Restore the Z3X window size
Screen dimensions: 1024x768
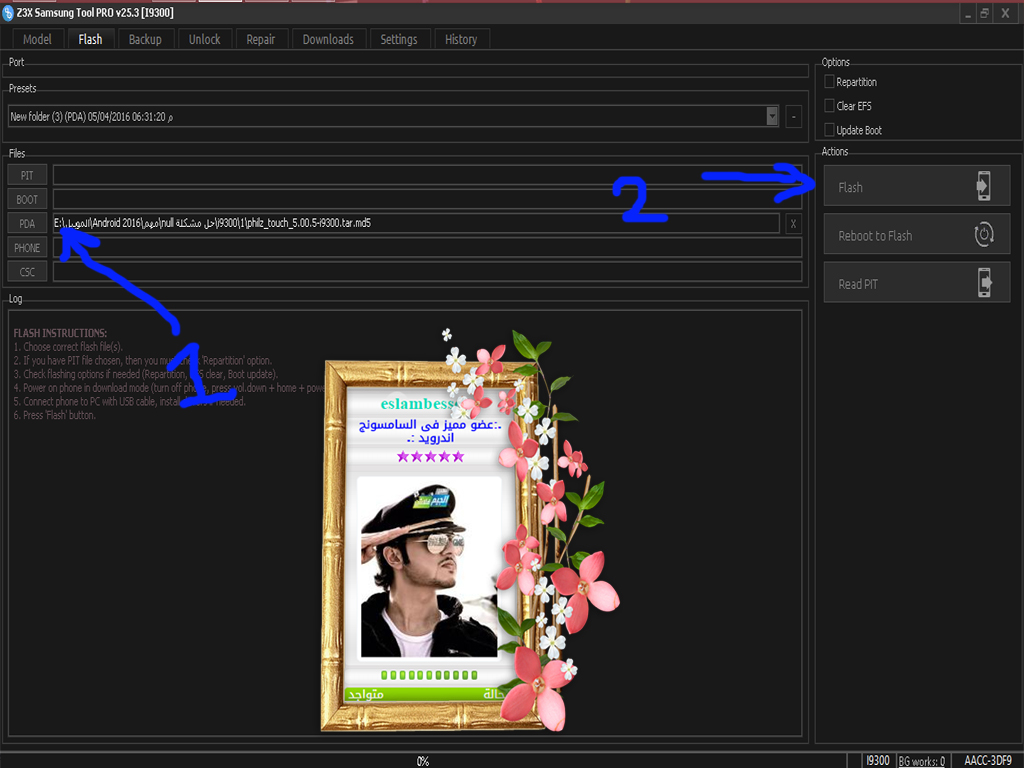(x=985, y=13)
